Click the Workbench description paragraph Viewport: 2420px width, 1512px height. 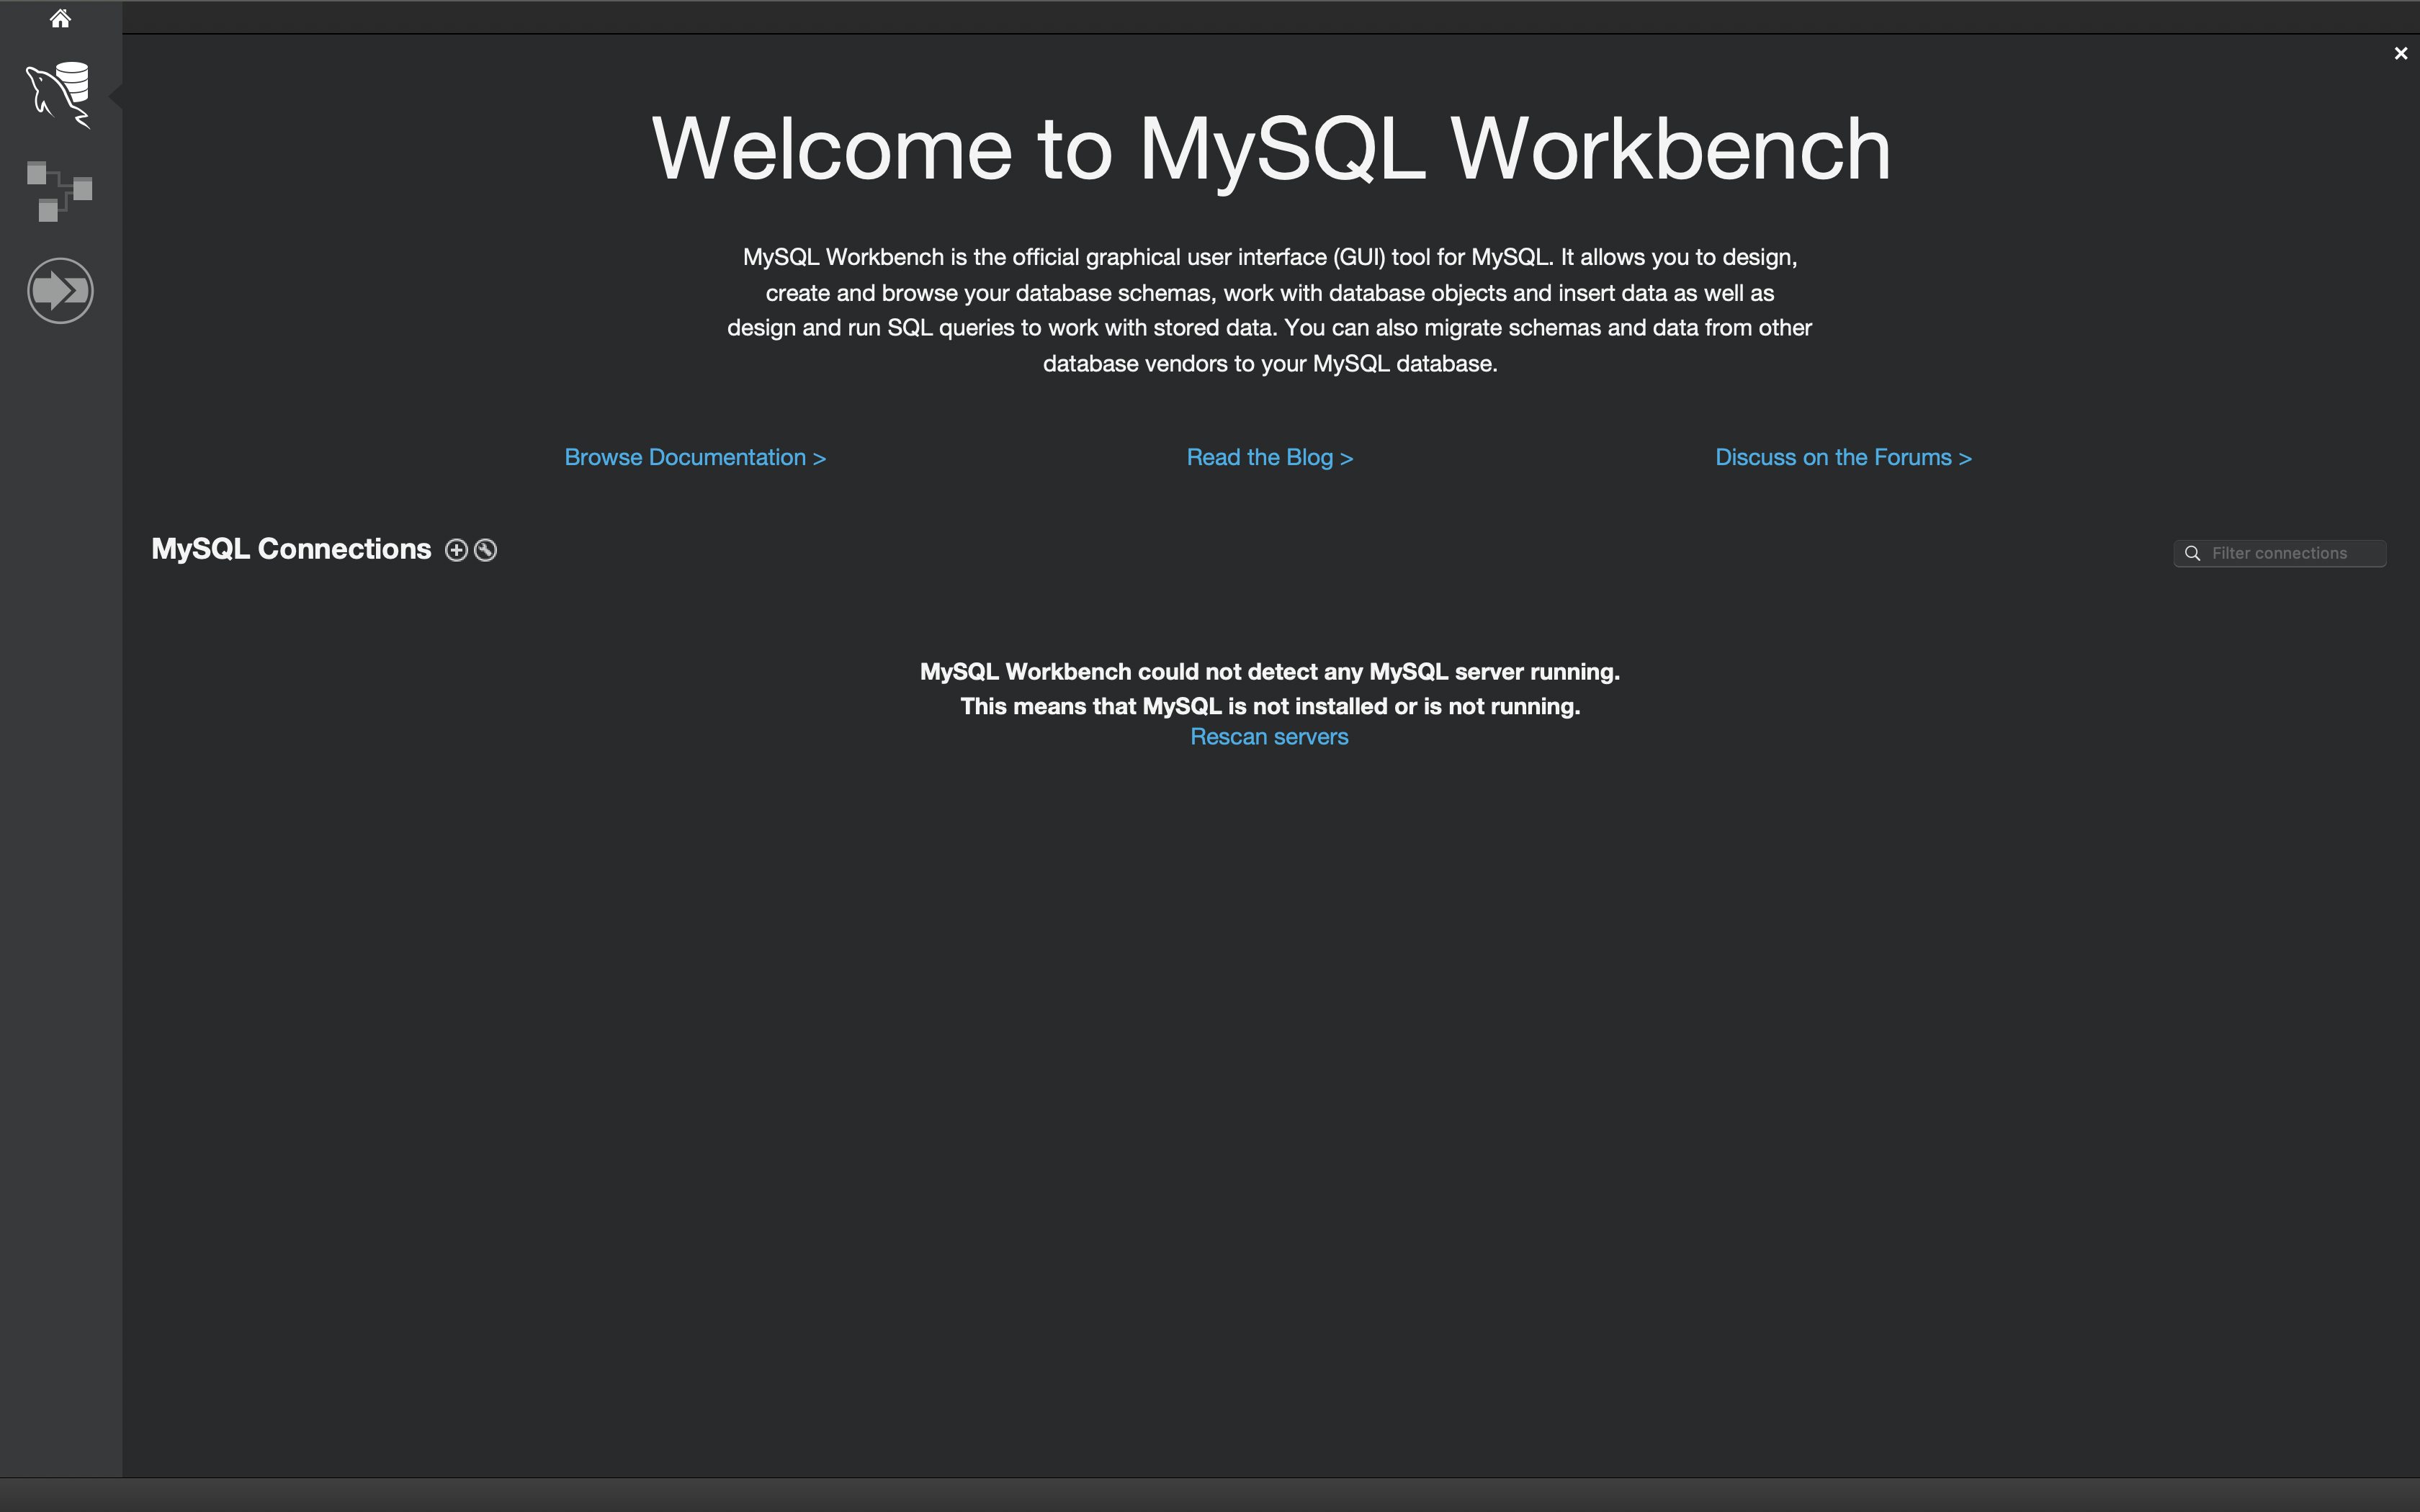[x=1269, y=310]
